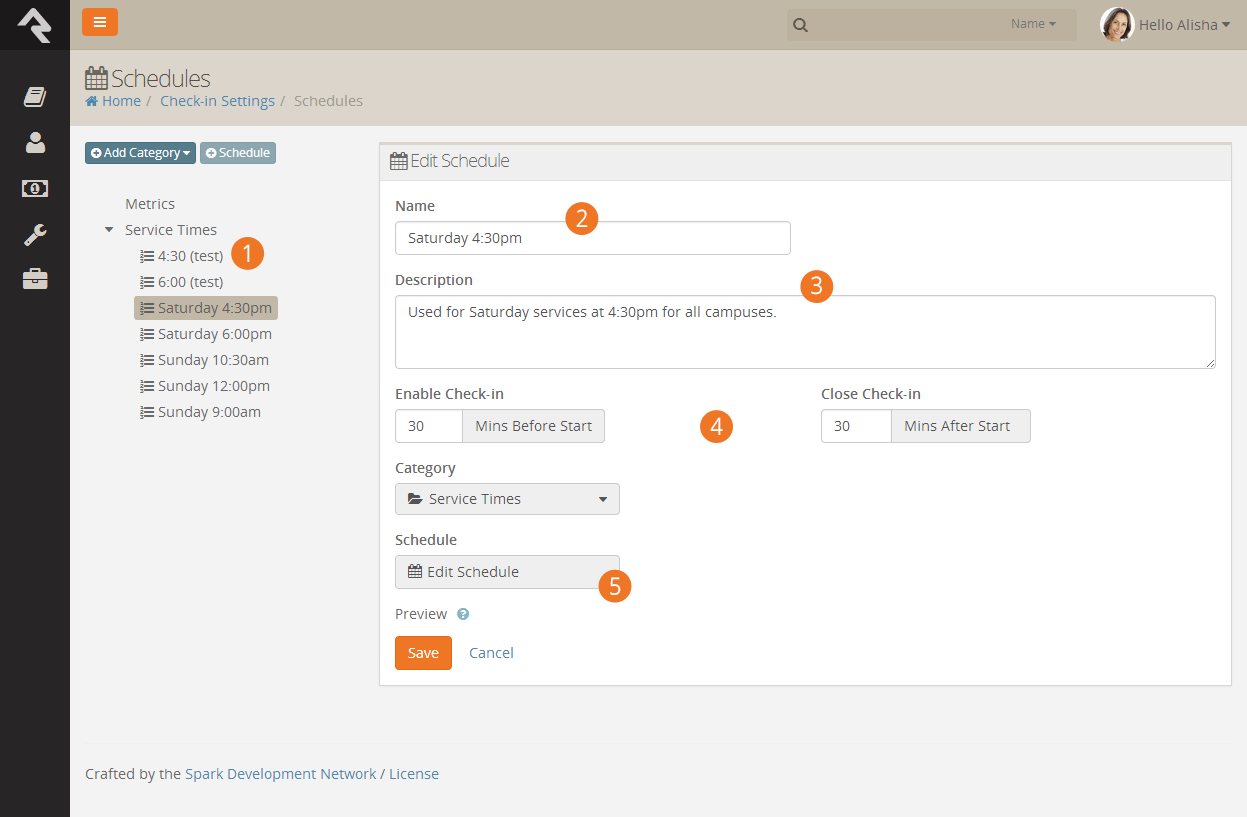This screenshot has width=1247, height=817.
Task: Open Spark Development Network link
Action: (281, 774)
